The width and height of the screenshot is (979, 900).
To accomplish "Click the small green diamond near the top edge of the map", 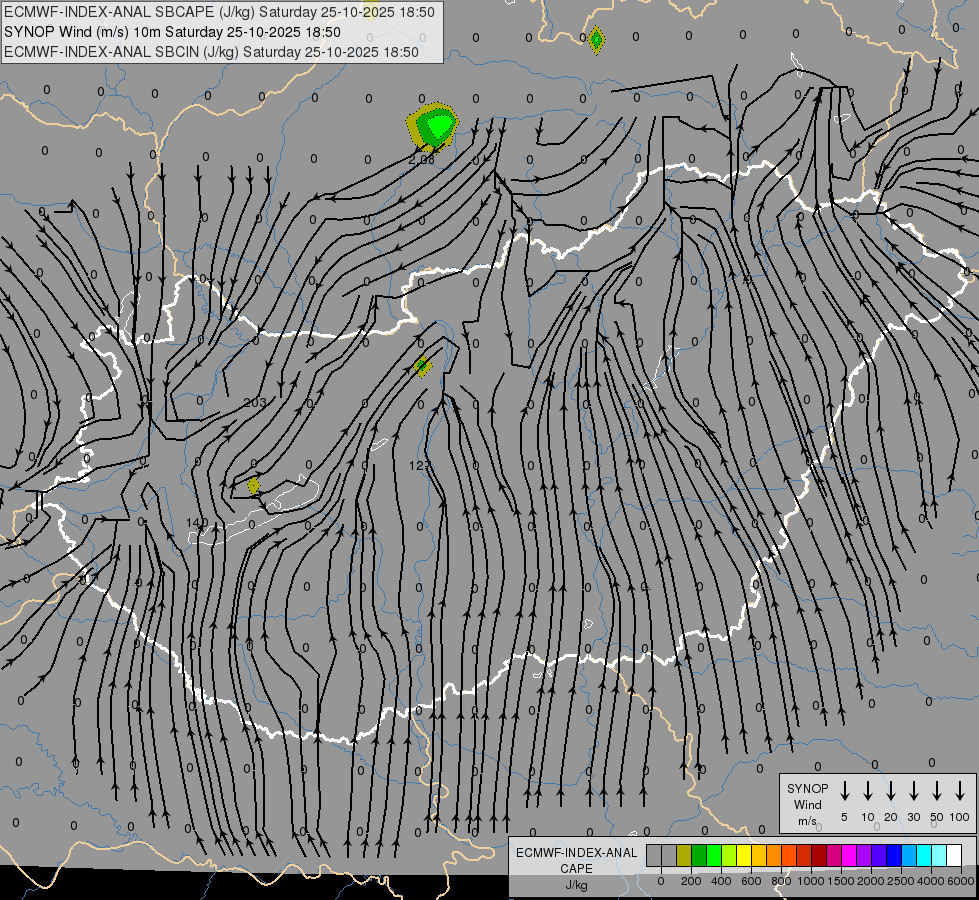I will pos(596,40).
